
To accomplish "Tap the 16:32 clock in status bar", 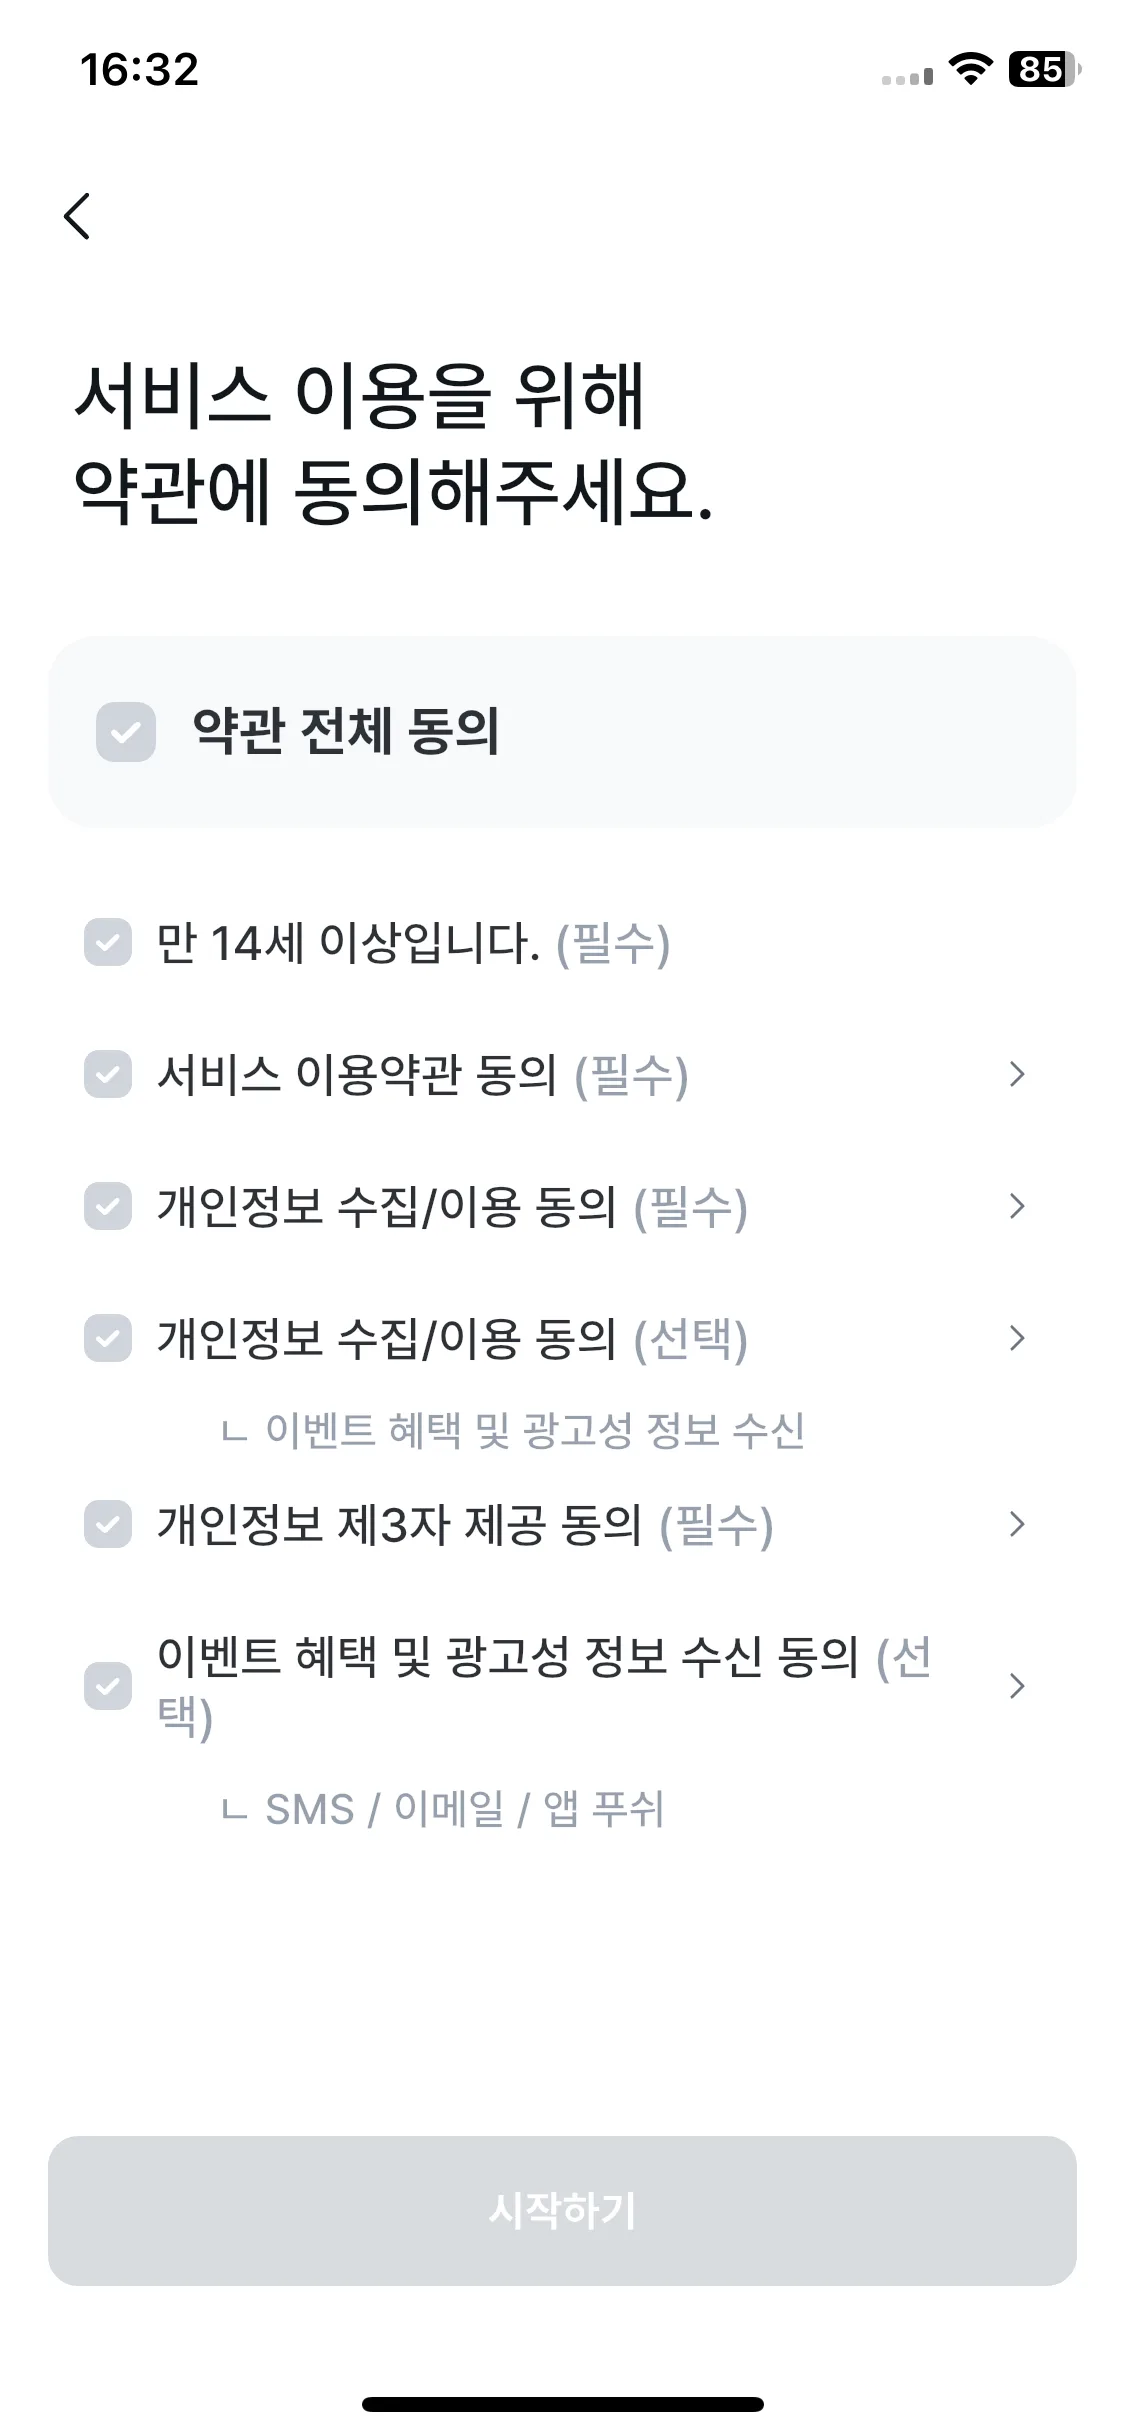I will 139,70.
